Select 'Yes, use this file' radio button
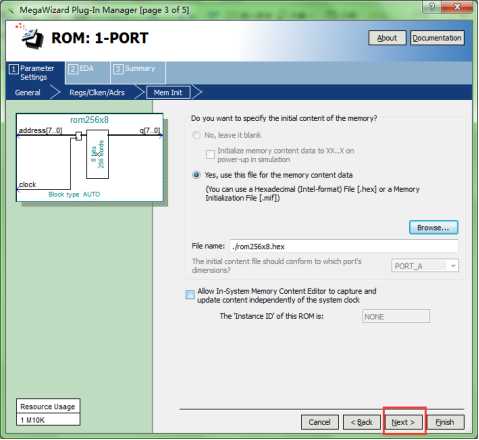Screen dimensions: 479x440 click(x=196, y=175)
